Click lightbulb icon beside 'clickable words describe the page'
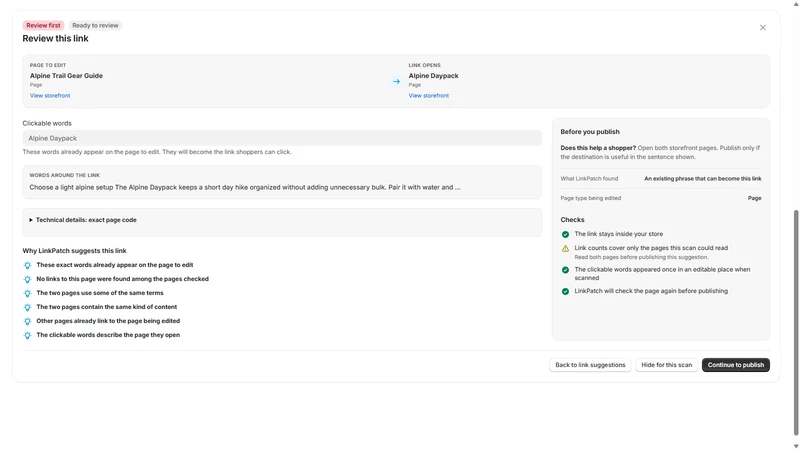The image size is (800, 450). 28,335
